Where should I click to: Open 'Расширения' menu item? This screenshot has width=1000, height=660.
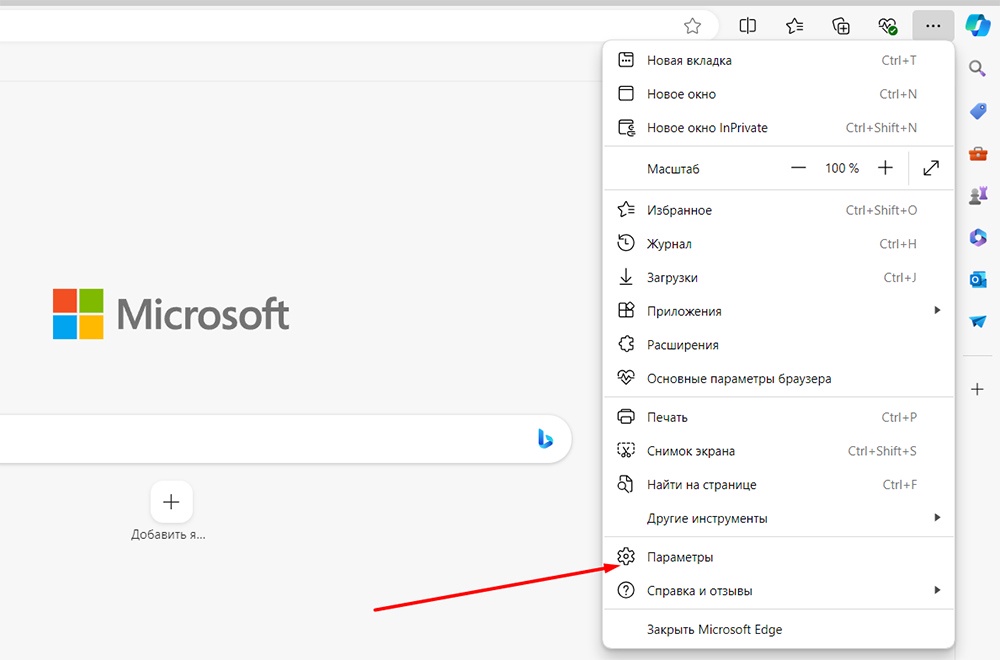(x=778, y=345)
